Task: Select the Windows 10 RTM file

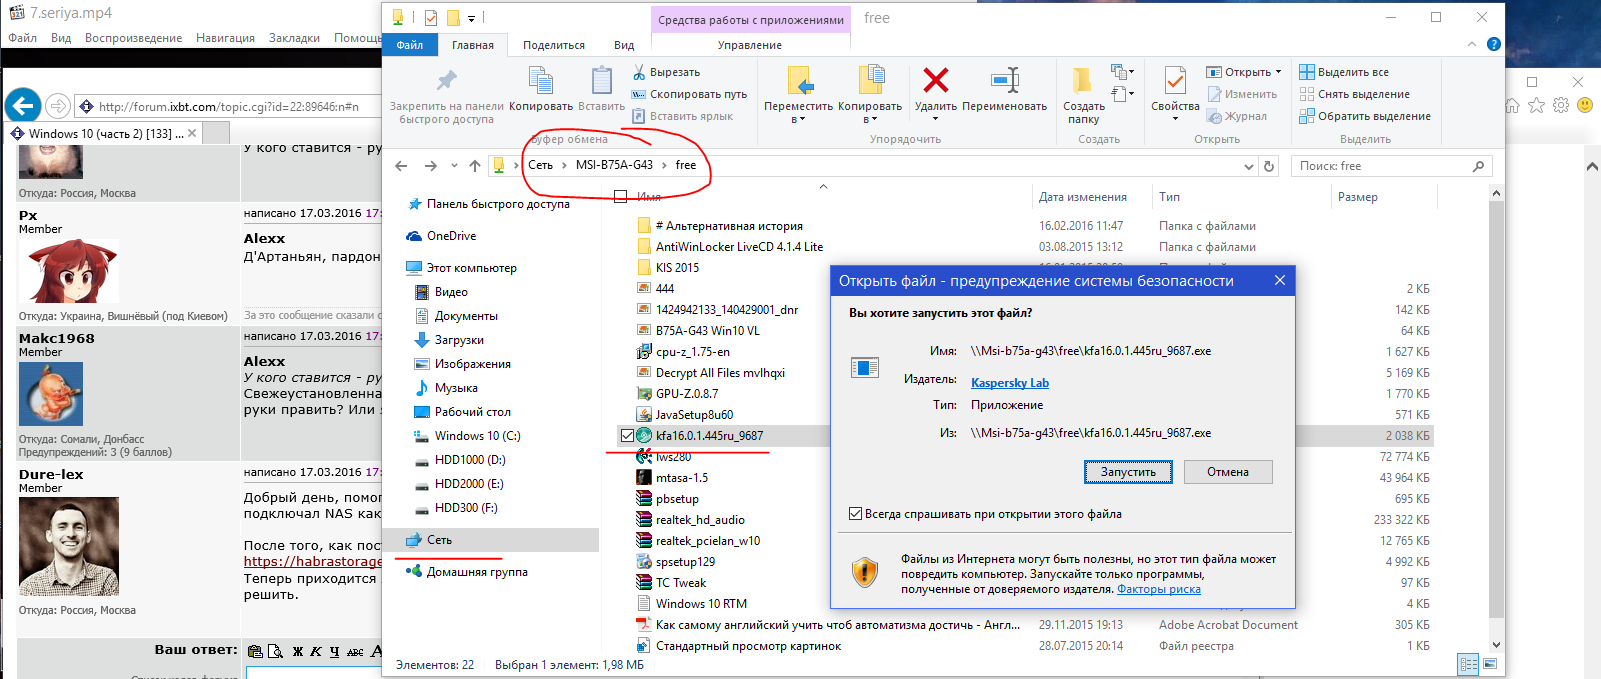Action: pos(701,604)
